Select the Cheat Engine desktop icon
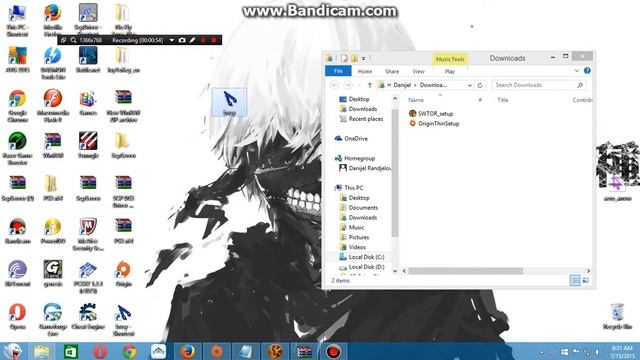 [x=88, y=316]
